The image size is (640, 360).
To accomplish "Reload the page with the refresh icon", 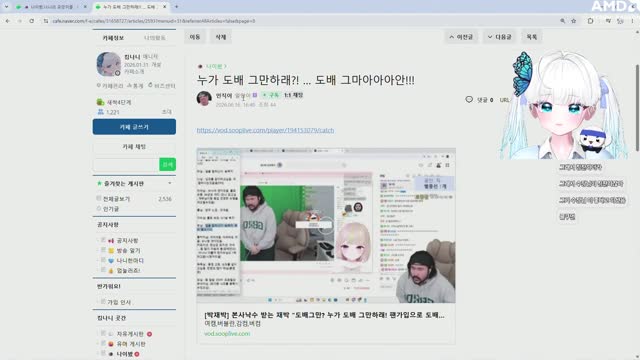I will pyautogui.click(x=31, y=21).
